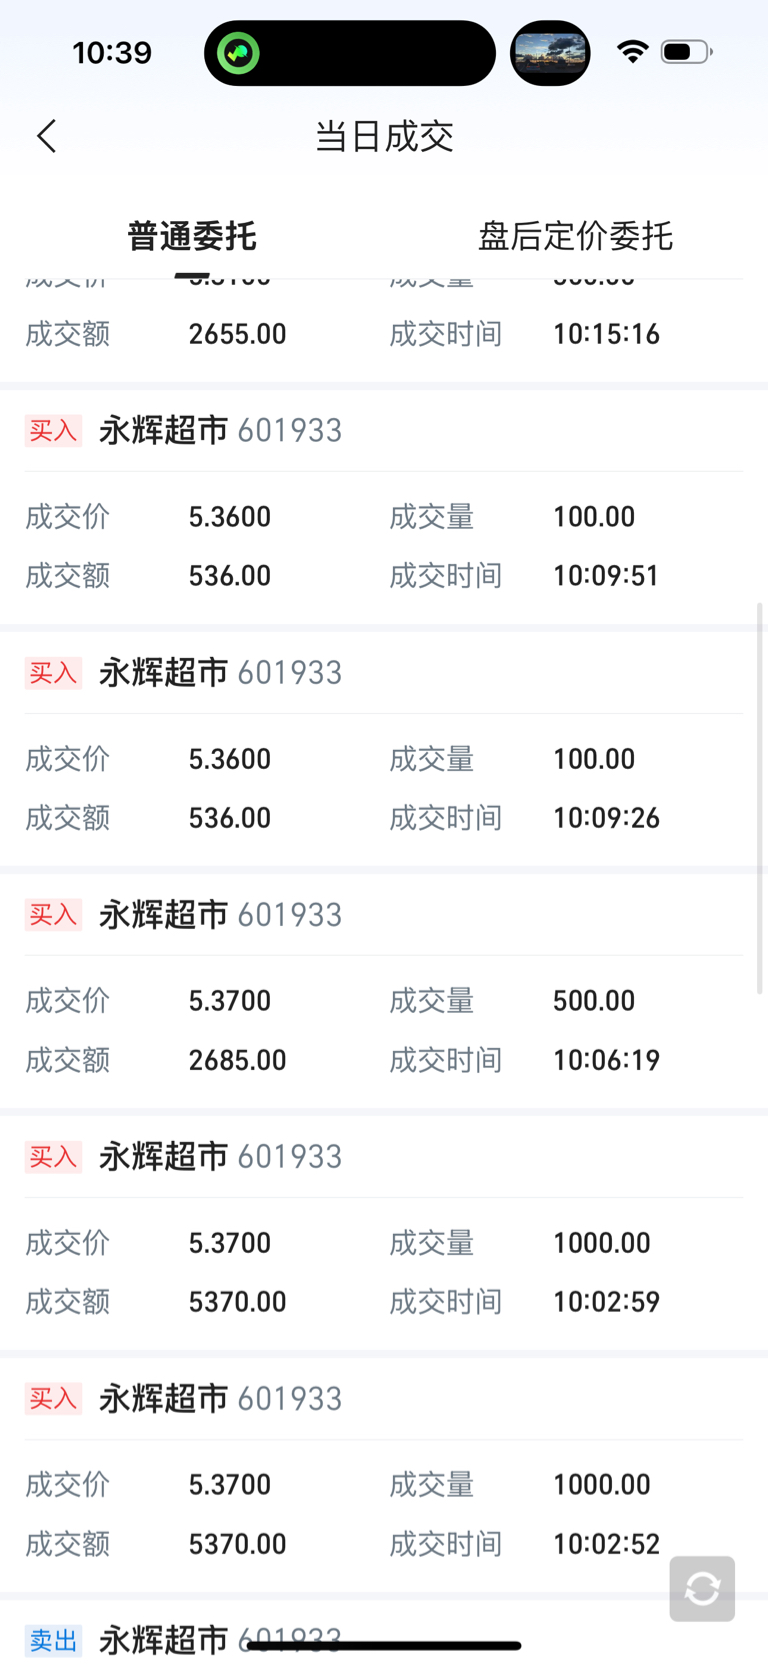Viewport: 768px width, 1665px height.
Task: Tap the Wi-Fi status icon
Action: [632, 52]
